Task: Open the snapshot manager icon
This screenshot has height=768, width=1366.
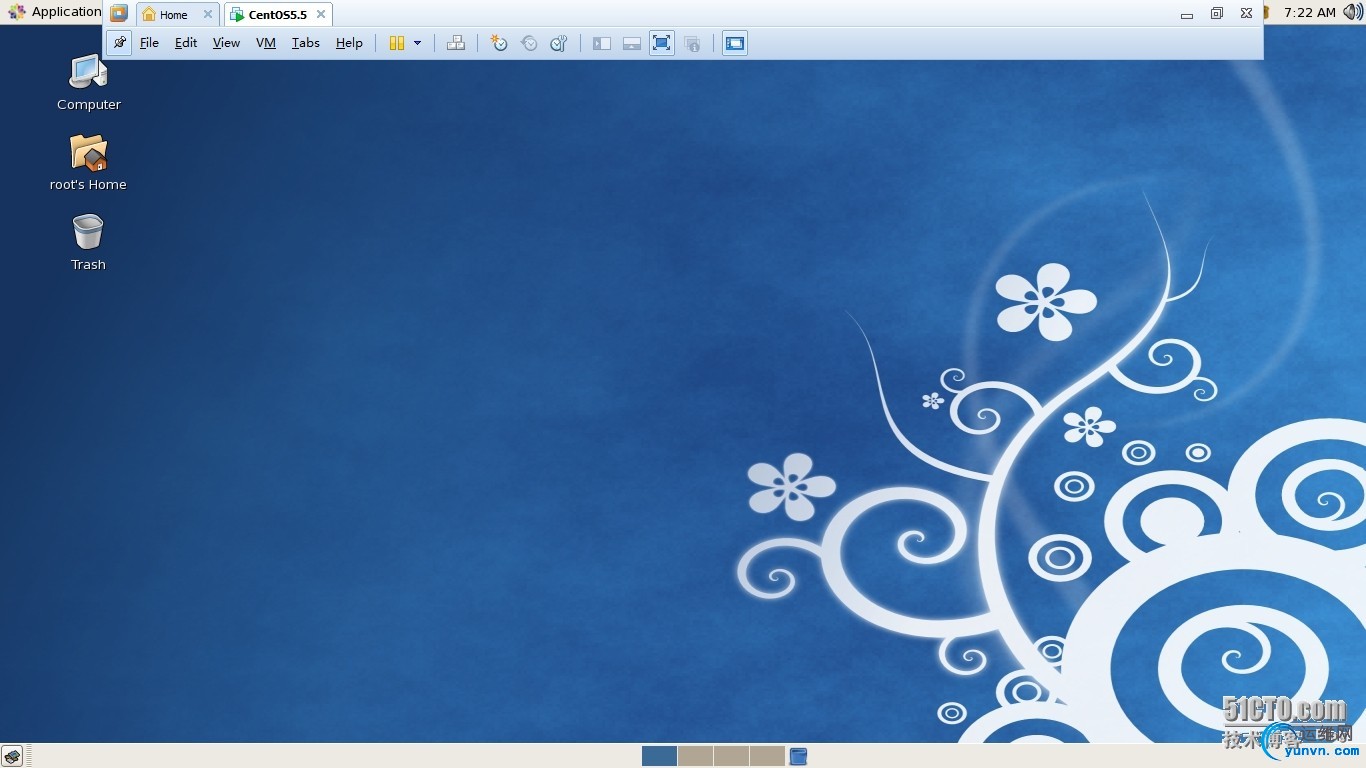Action: pyautogui.click(x=559, y=43)
